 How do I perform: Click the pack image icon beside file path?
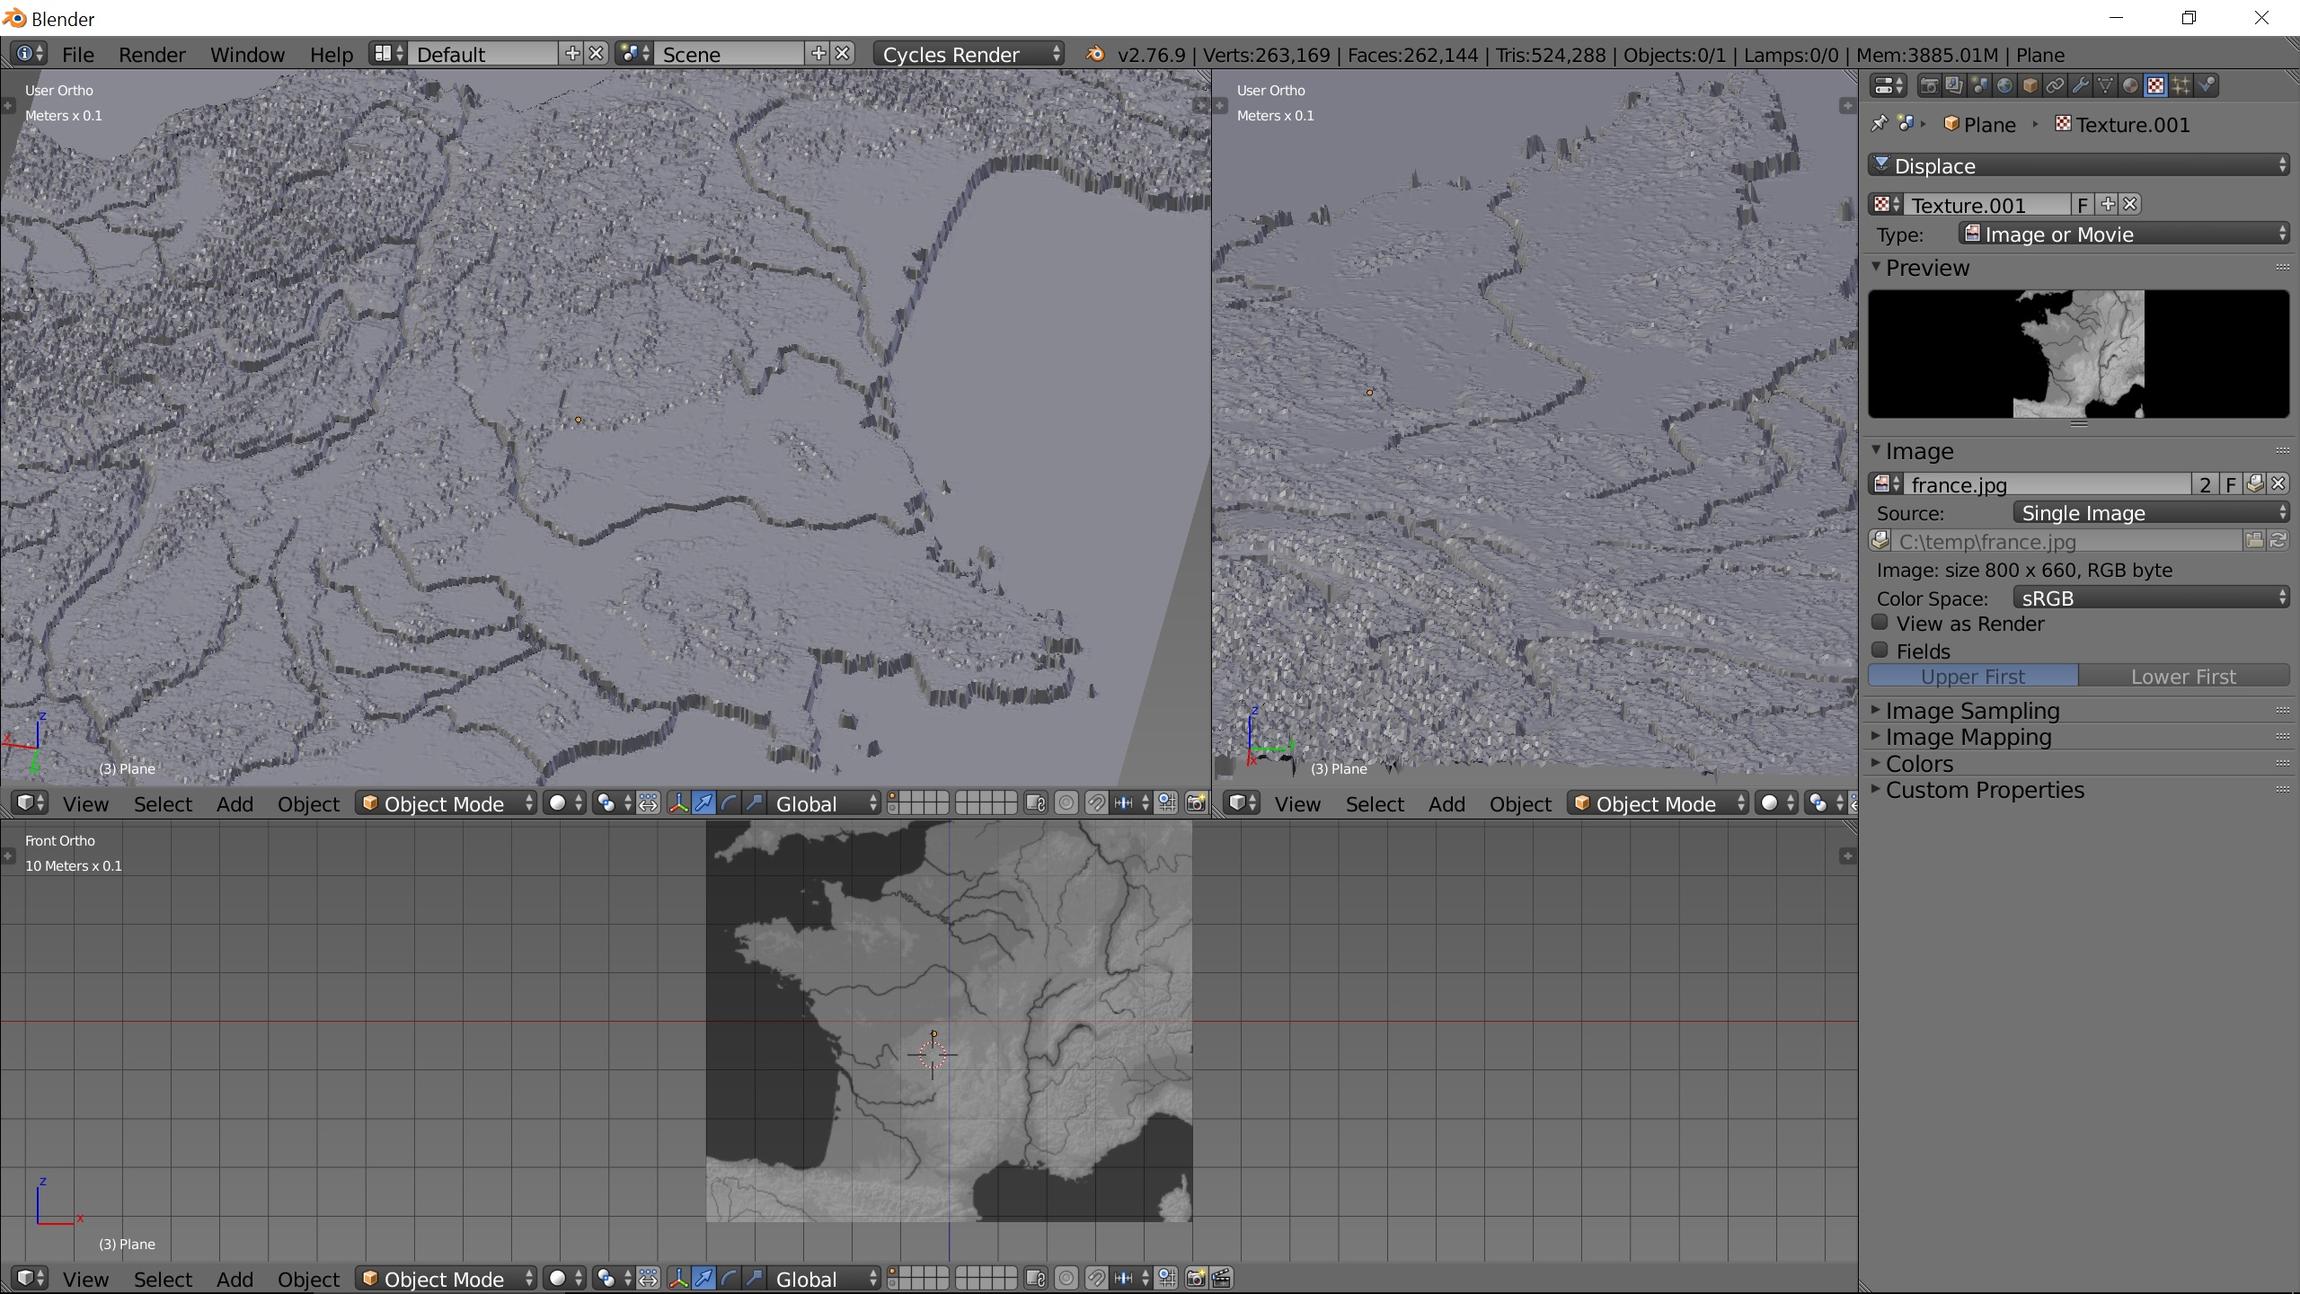[1880, 541]
